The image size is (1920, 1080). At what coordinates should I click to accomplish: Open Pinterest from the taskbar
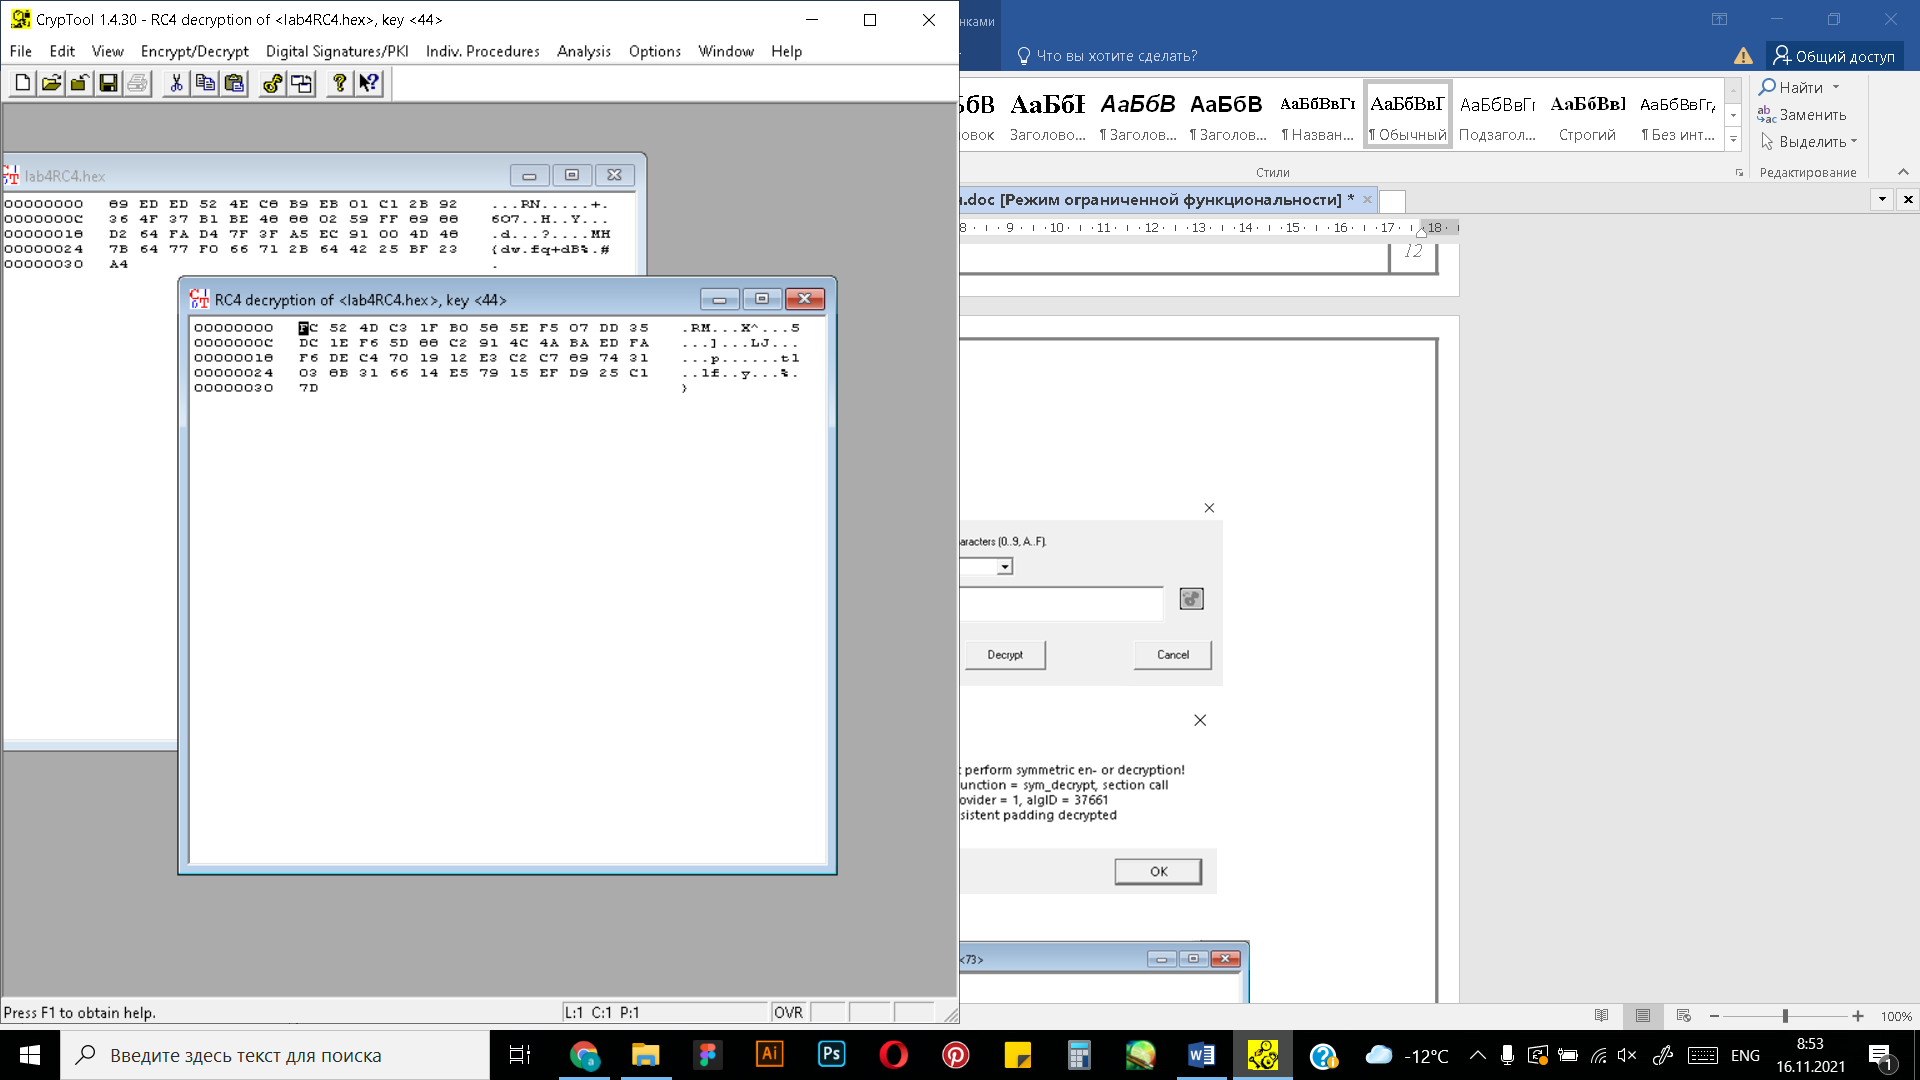[956, 1055]
